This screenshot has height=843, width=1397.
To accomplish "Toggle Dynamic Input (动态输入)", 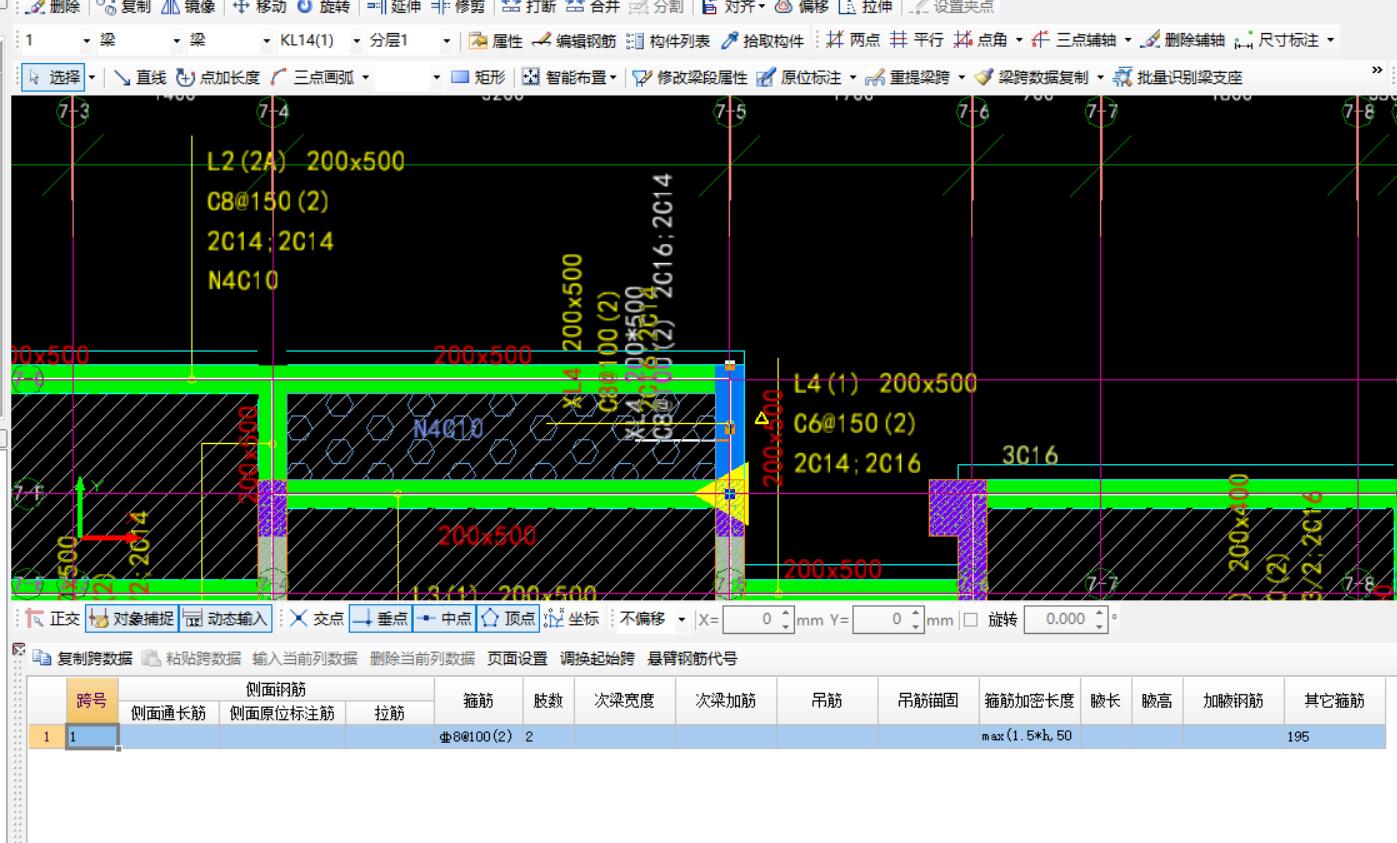I will point(225,619).
